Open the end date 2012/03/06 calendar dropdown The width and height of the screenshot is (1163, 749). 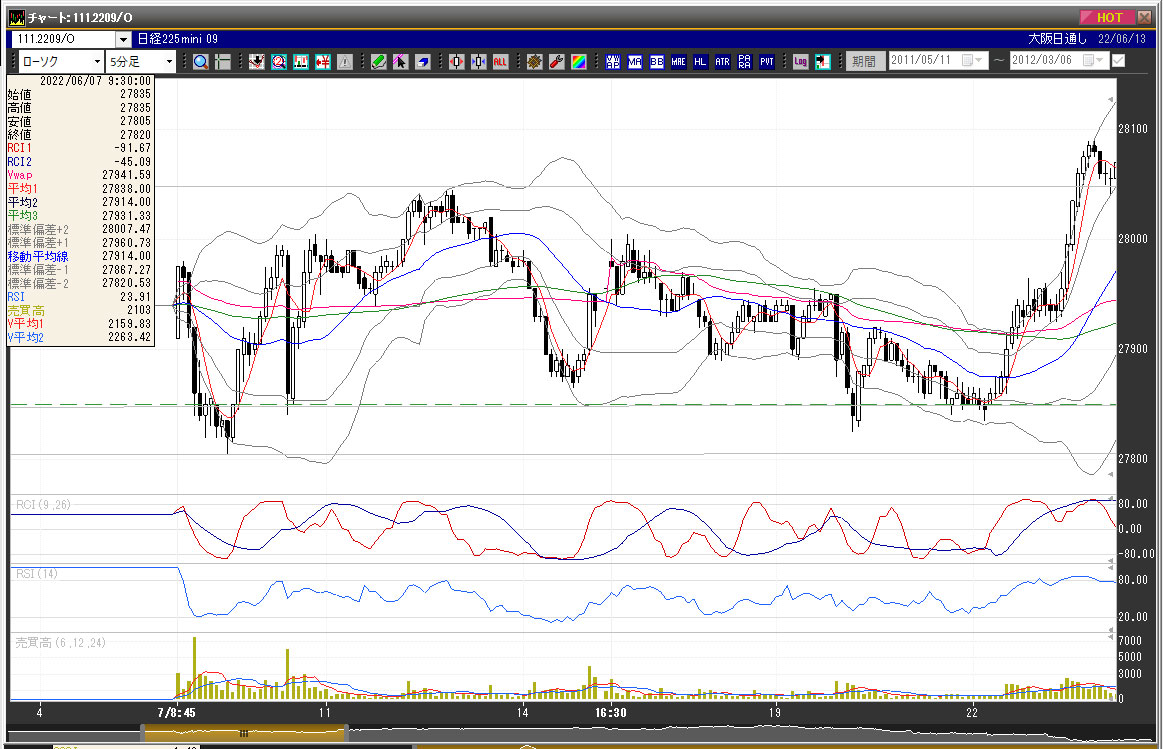(1093, 60)
